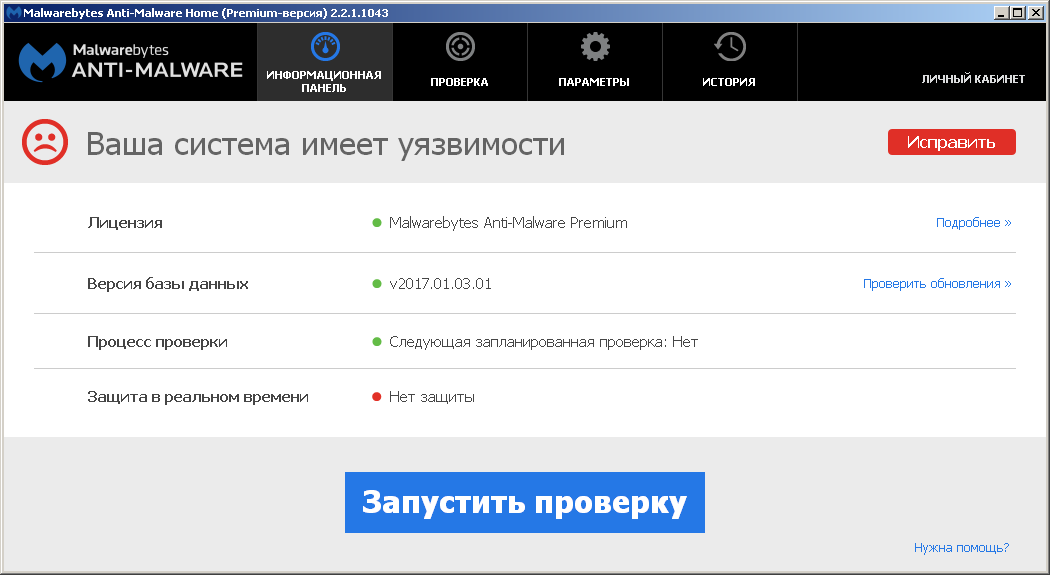Open Личный кабинет
The image size is (1050, 575).
pos(973,79)
